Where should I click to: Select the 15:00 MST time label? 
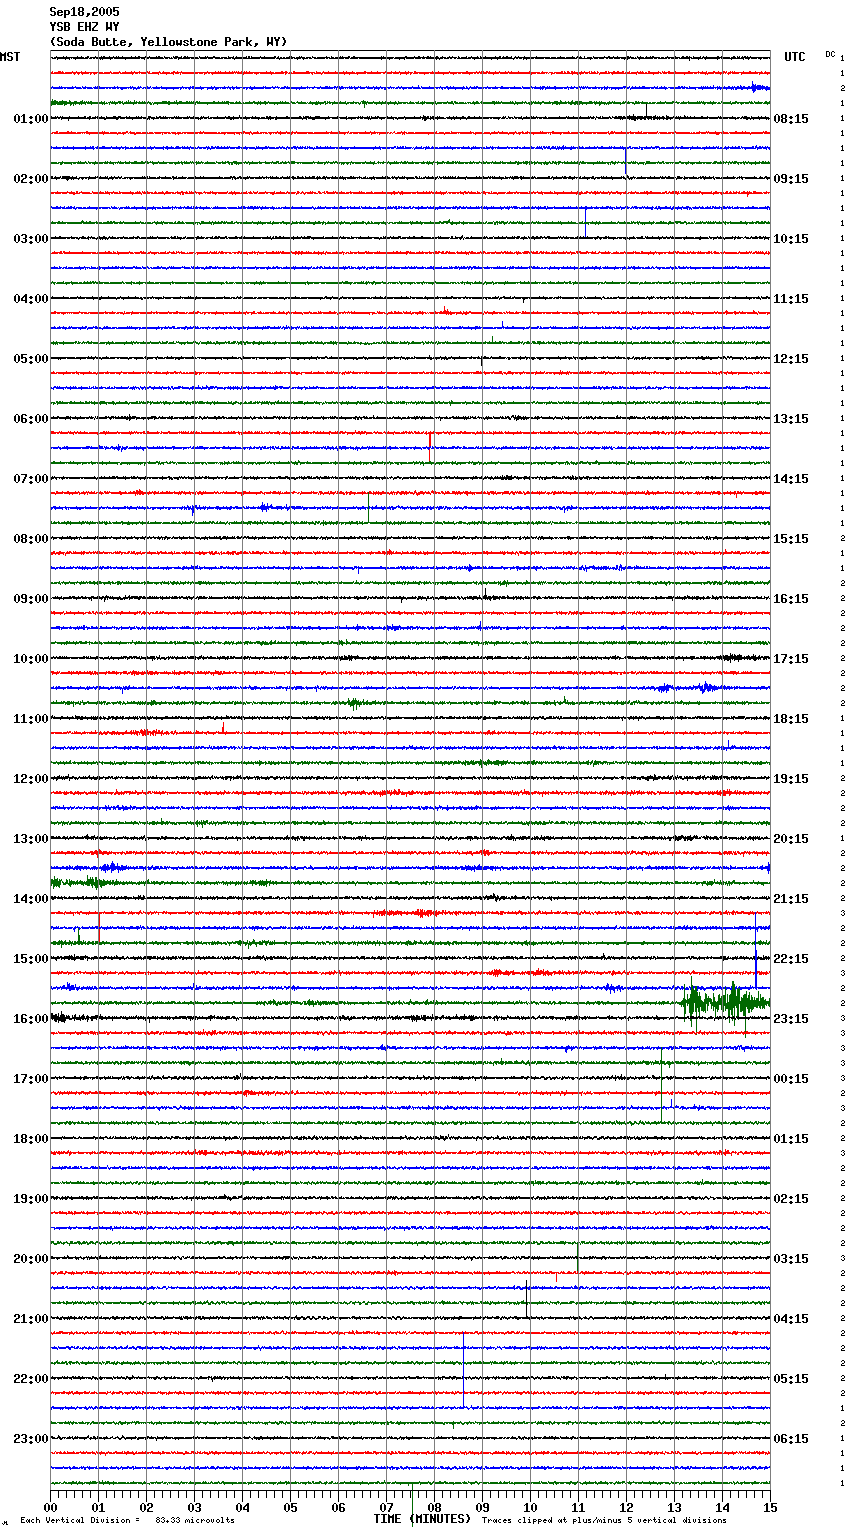click(31, 959)
